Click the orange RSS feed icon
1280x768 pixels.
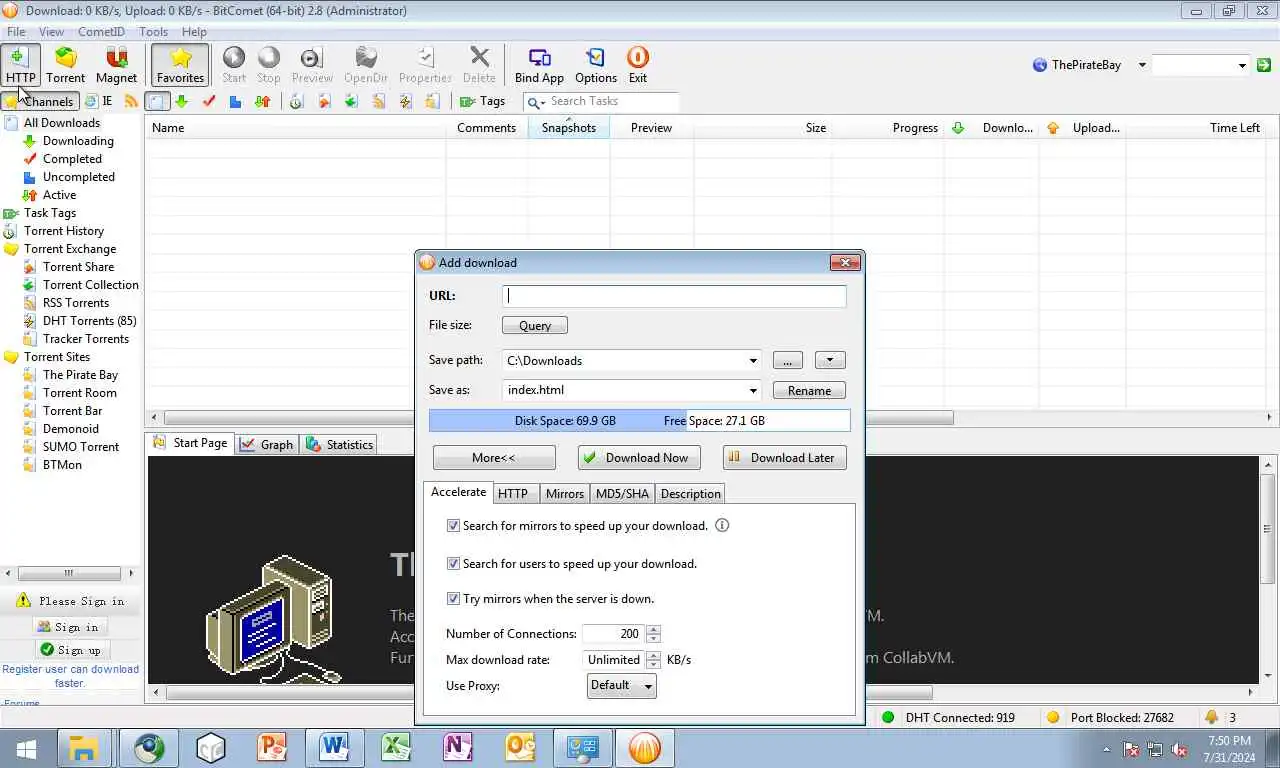[x=131, y=101]
